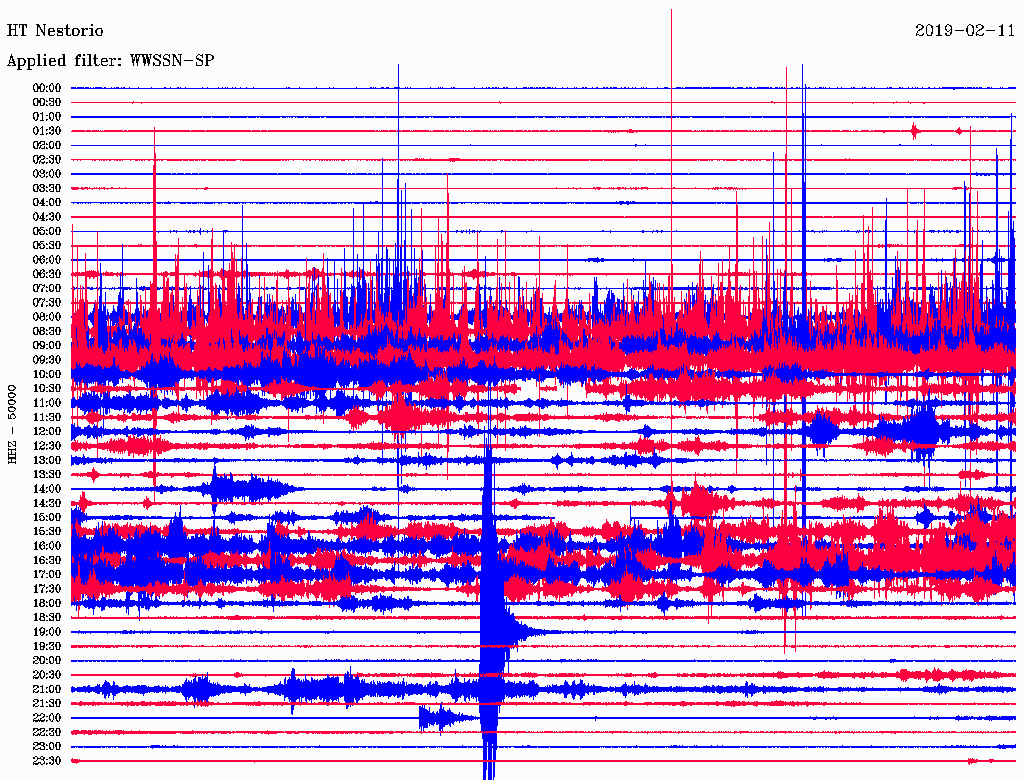This screenshot has width=1024, height=780.
Task: Click the 05:00 time label
Action: [47, 231]
